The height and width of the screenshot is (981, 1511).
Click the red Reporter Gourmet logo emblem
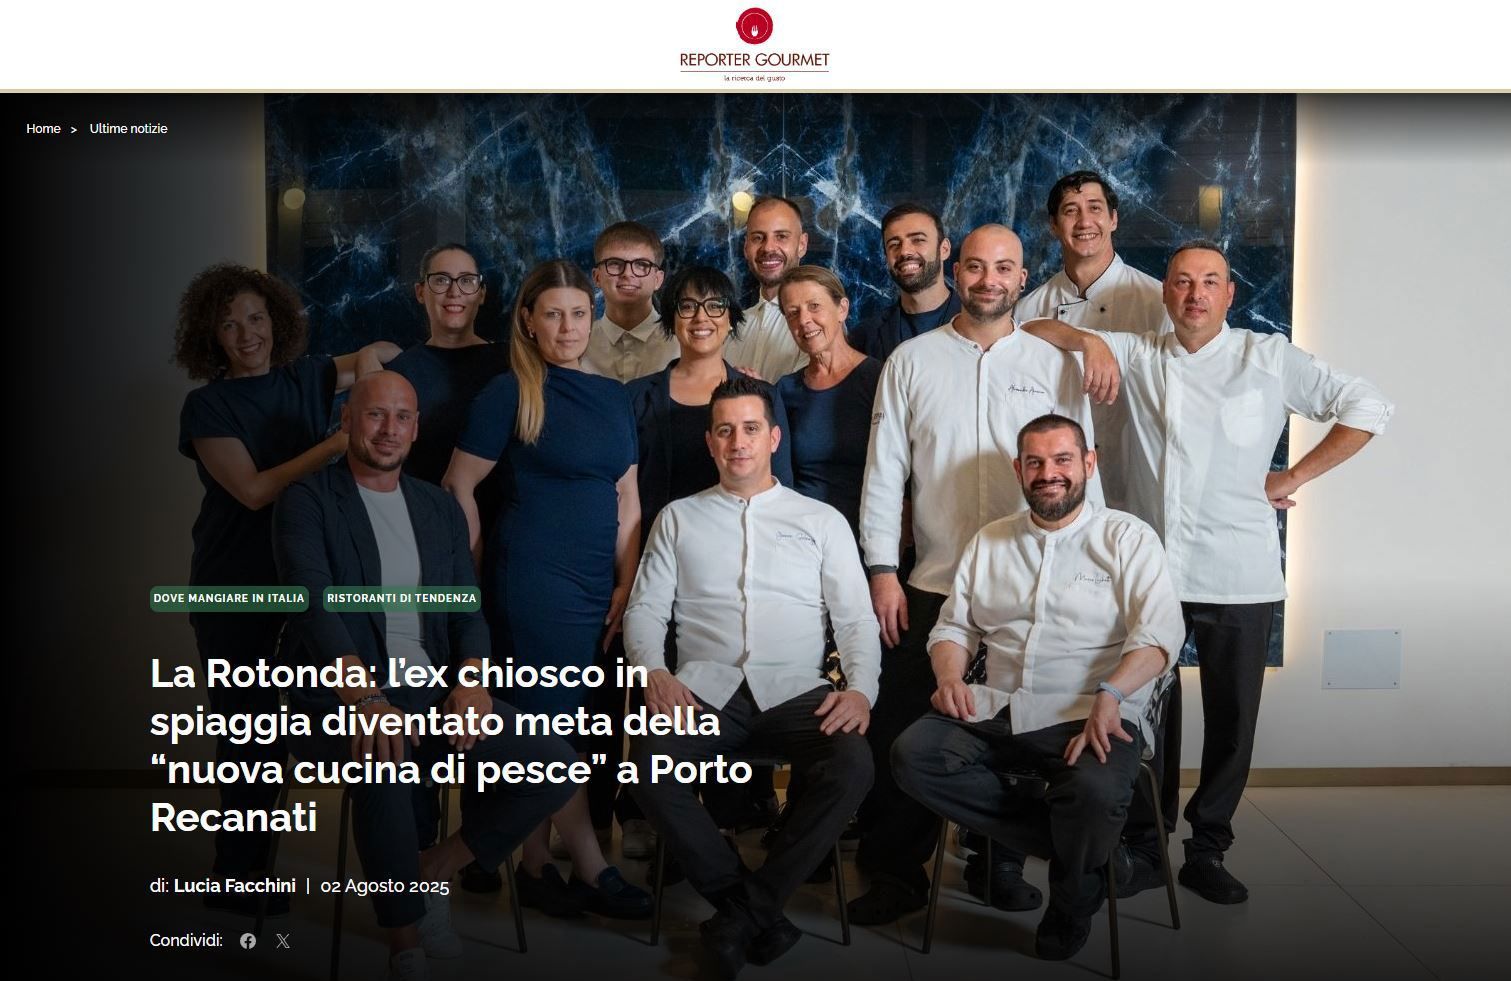754,26
